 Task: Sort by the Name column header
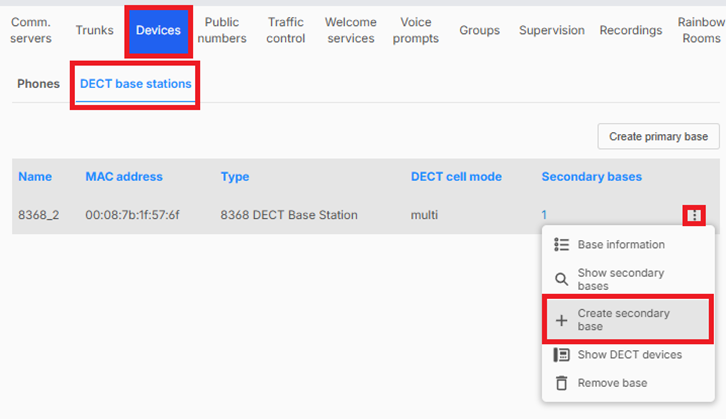click(35, 177)
